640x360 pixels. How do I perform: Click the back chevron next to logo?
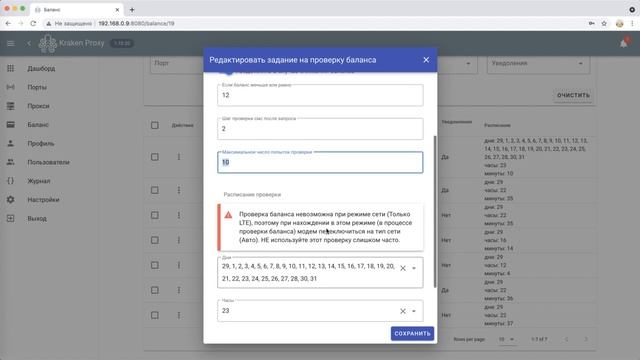(x=29, y=43)
